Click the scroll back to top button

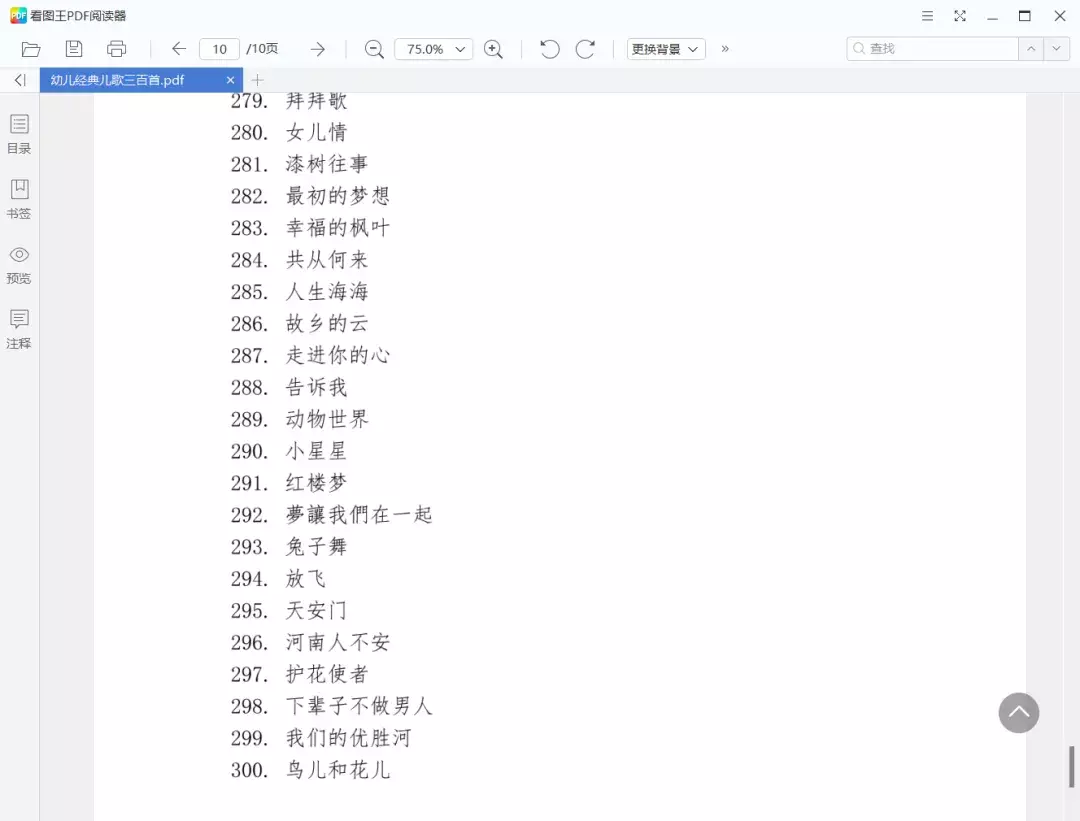(1018, 713)
